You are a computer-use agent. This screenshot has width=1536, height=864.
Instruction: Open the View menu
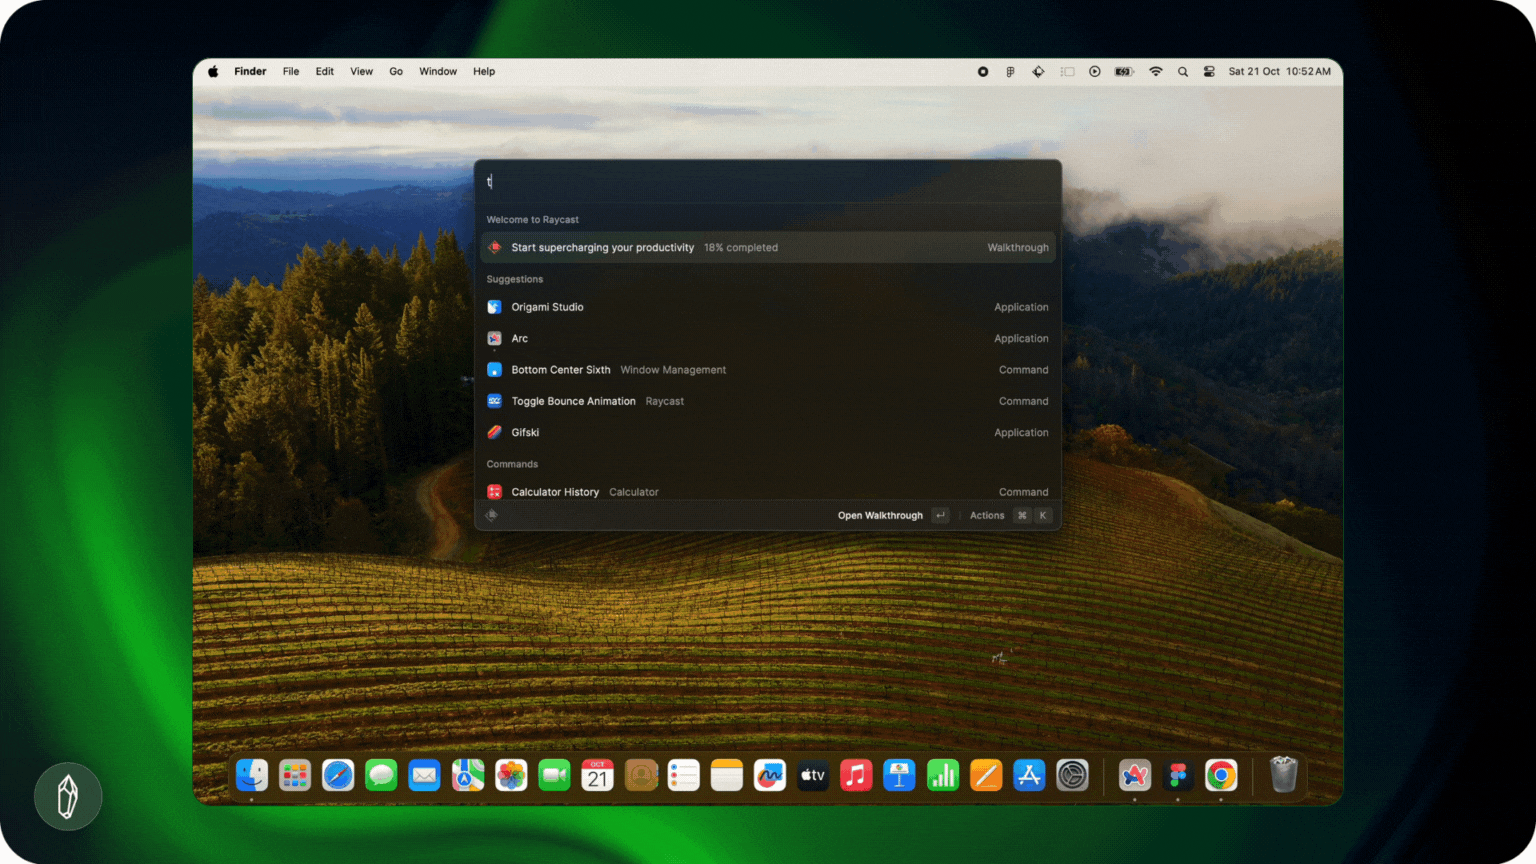[361, 71]
